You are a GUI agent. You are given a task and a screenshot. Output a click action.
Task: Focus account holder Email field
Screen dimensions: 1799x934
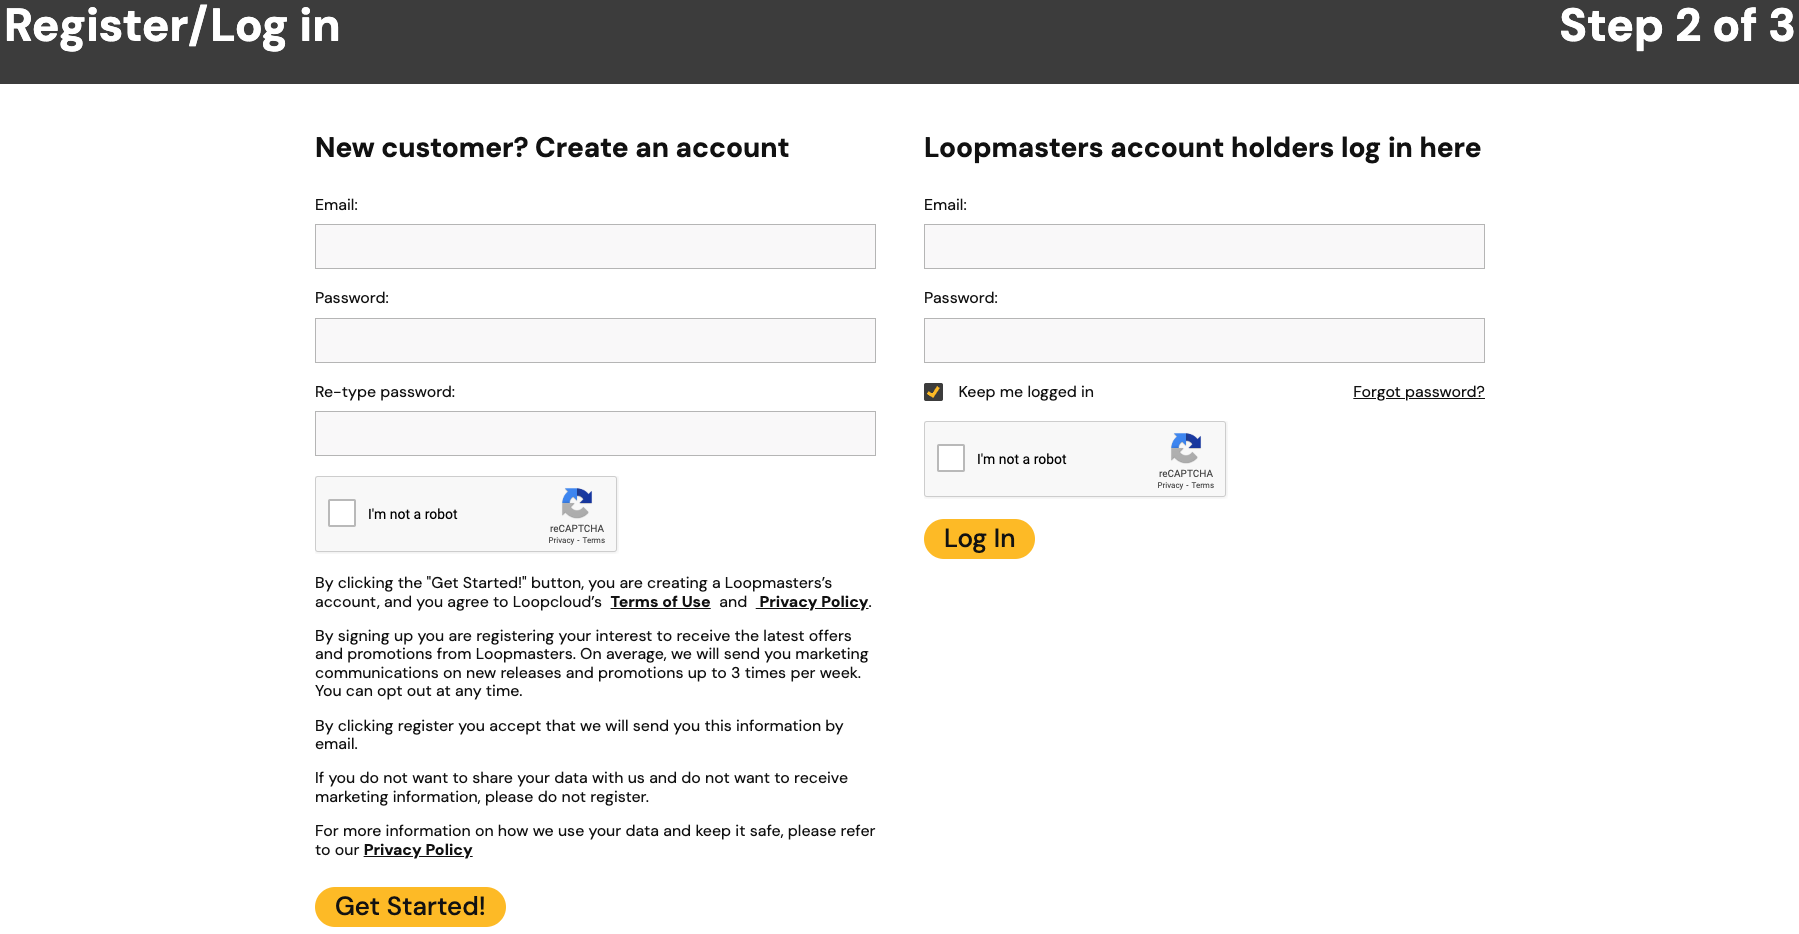[1204, 247]
